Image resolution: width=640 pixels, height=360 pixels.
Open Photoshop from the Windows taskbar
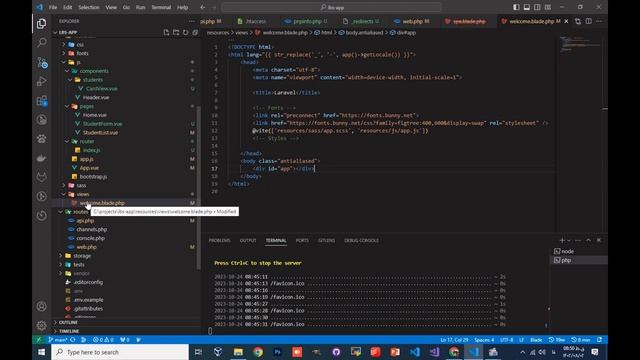[x=278, y=352]
